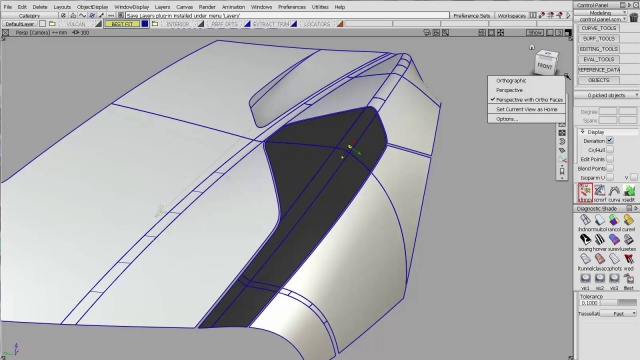This screenshot has height=360, width=640.
Task: Open the Layers menu
Action: (162, 7)
